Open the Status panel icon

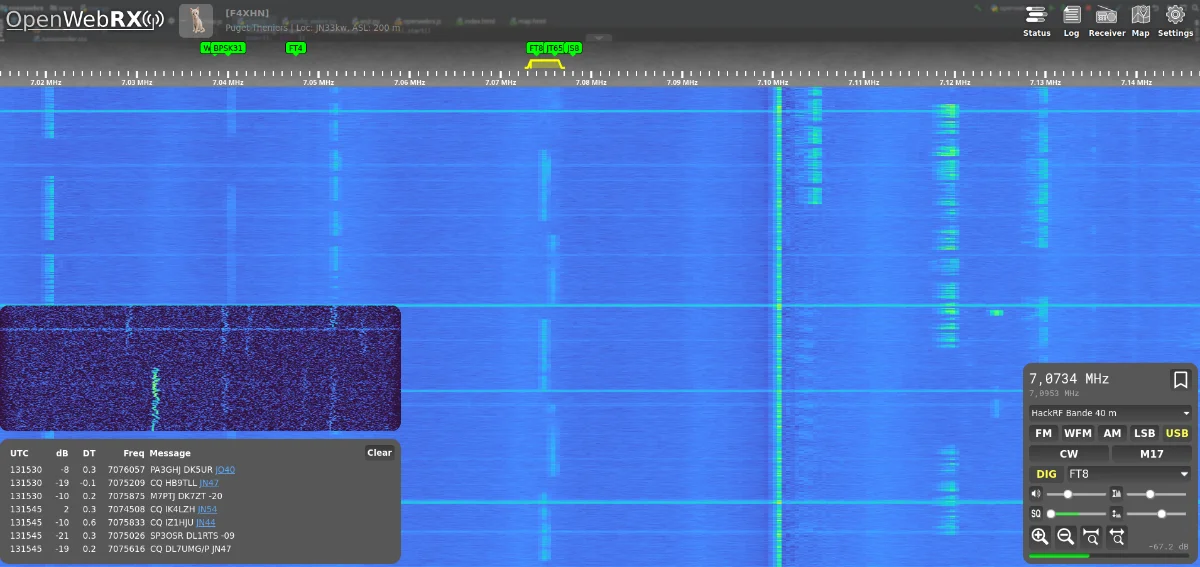[1036, 20]
